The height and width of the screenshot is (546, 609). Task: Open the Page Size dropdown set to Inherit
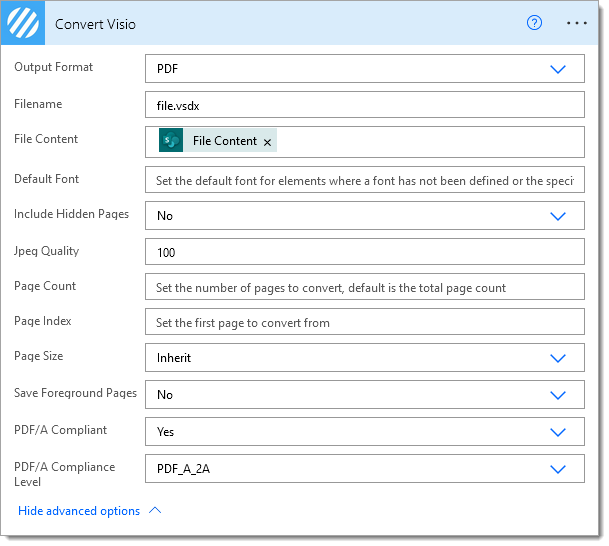pyautogui.click(x=365, y=358)
